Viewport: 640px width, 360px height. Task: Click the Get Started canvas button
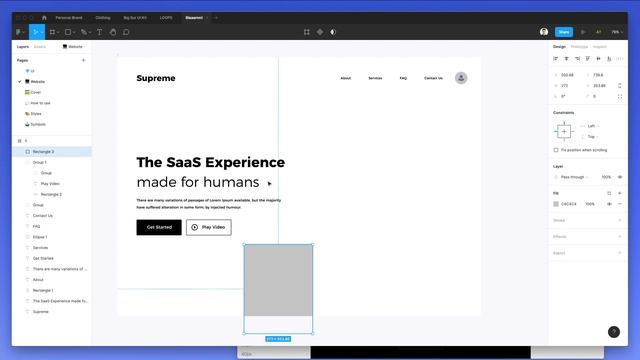tap(159, 227)
